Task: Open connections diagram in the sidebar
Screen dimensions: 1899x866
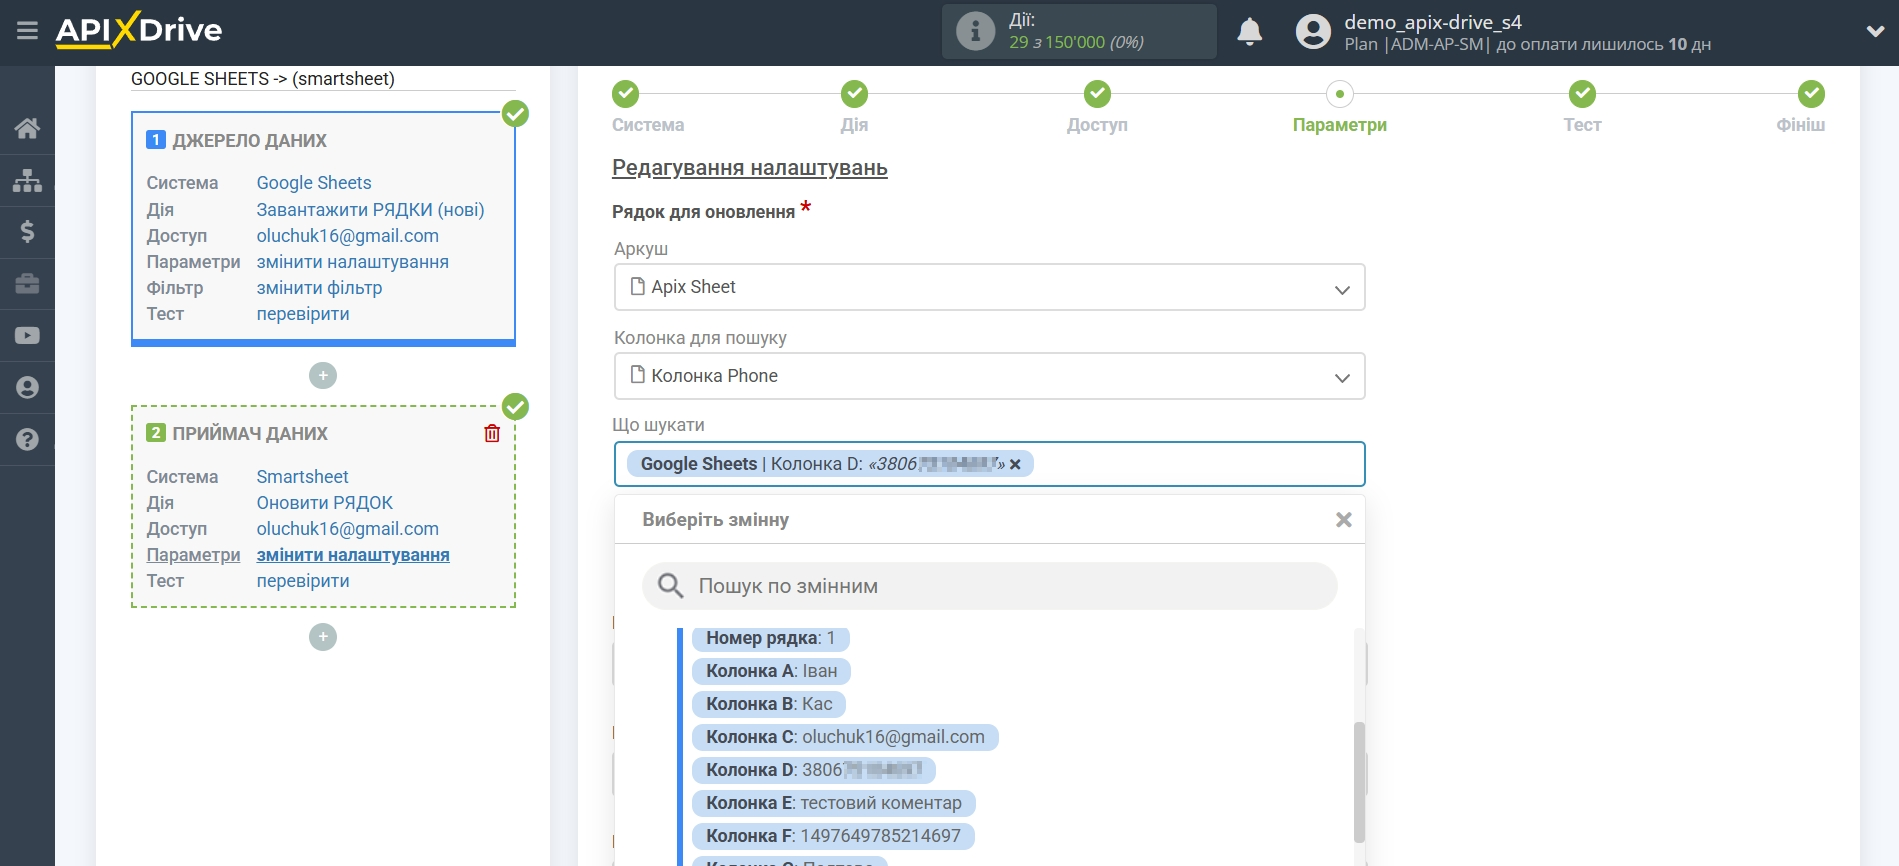Action: pyautogui.click(x=27, y=180)
